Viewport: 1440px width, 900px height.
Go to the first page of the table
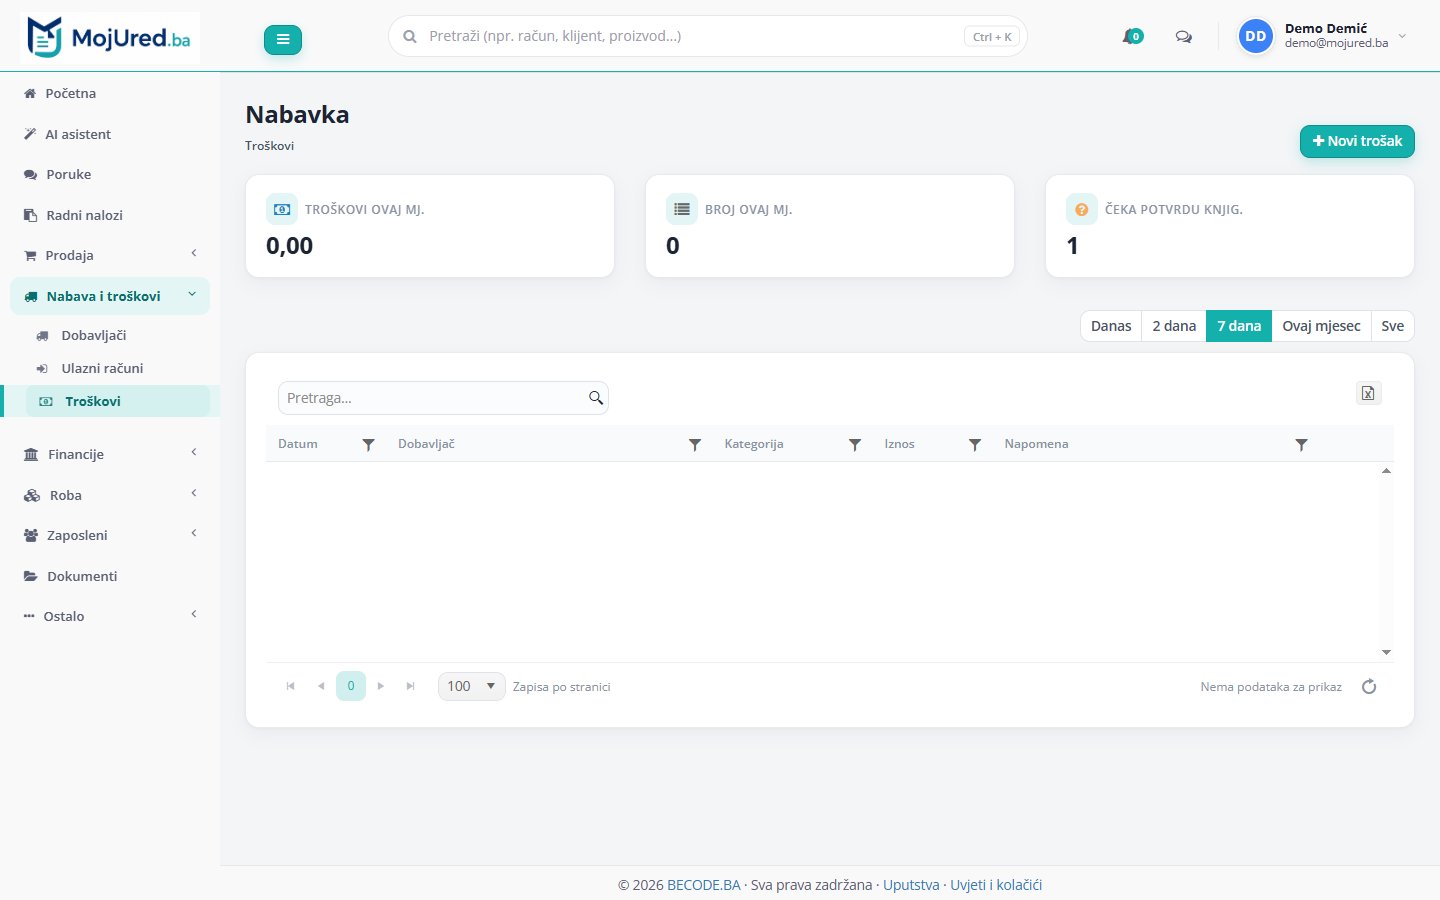click(291, 686)
